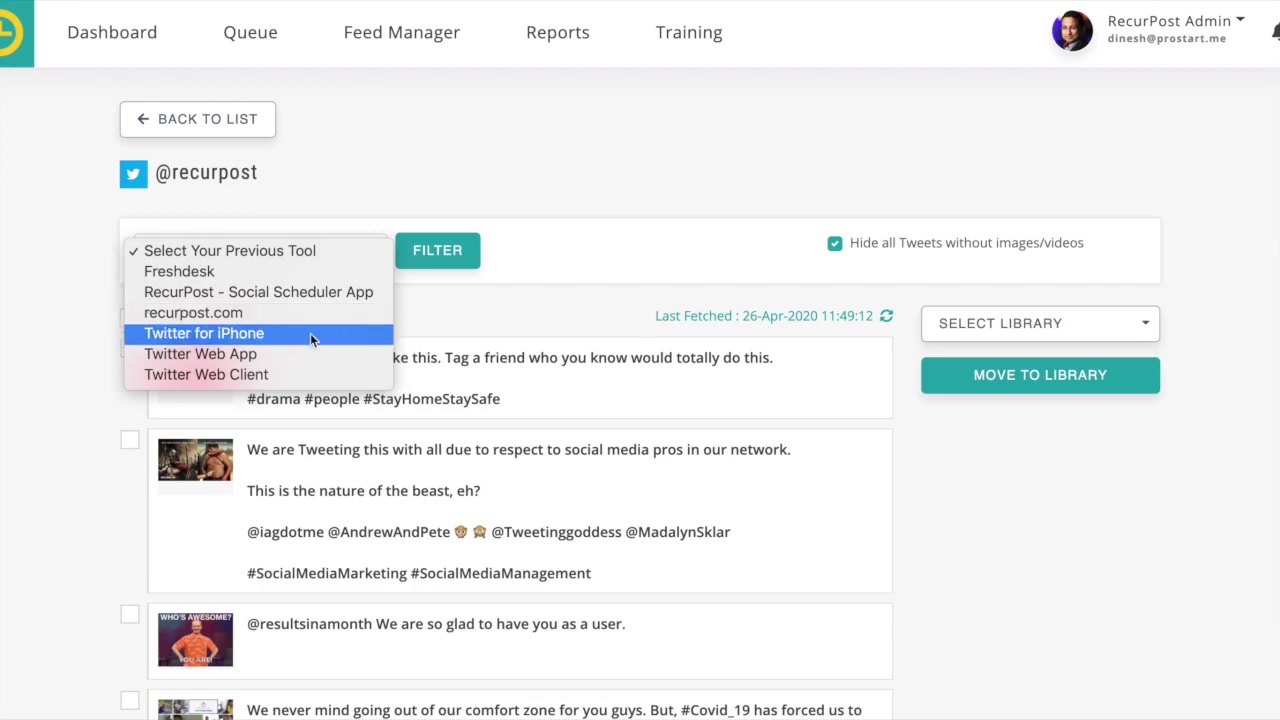Expand the RecurPost Admin account caret

pos(1240,19)
